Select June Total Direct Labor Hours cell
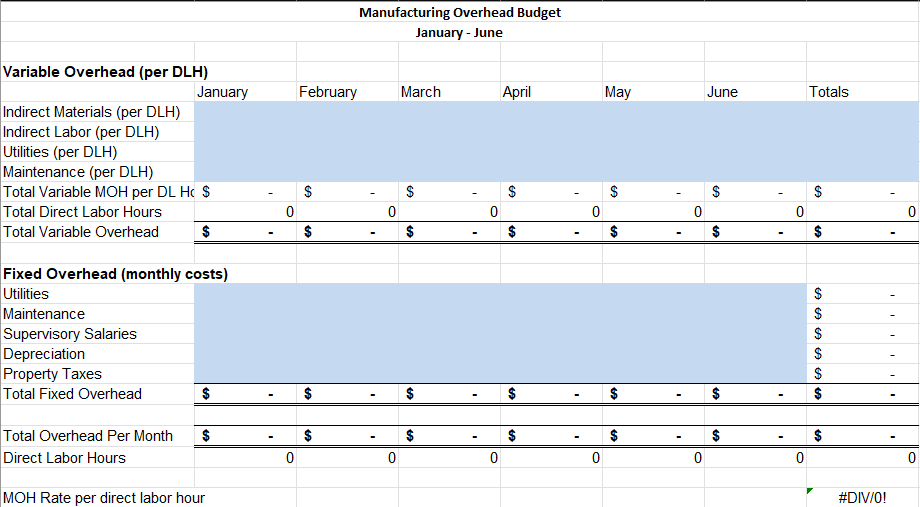 [756, 212]
